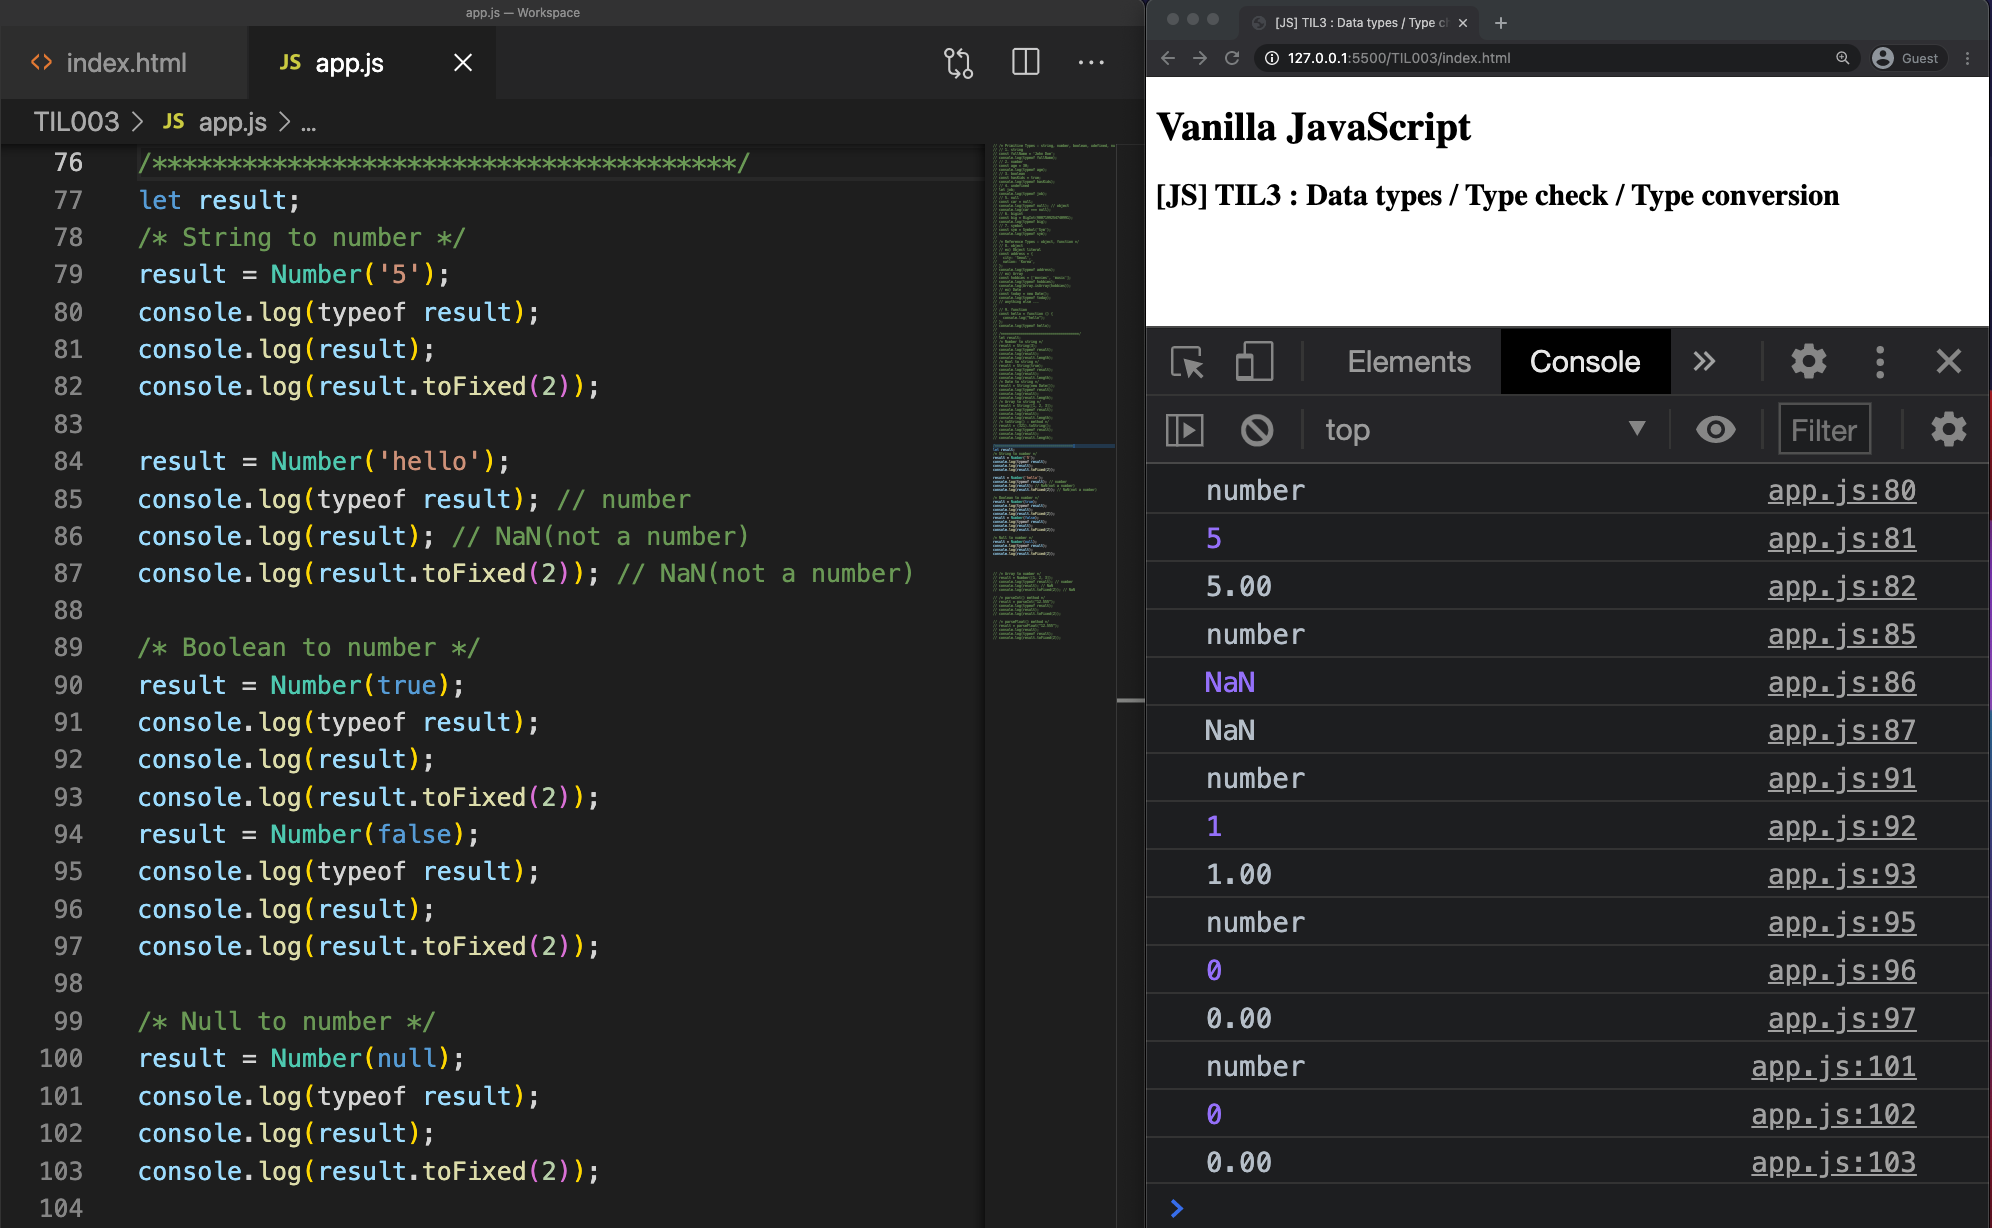Open the console settings gear
Screen dimensions: 1992x1228
pos(1948,430)
